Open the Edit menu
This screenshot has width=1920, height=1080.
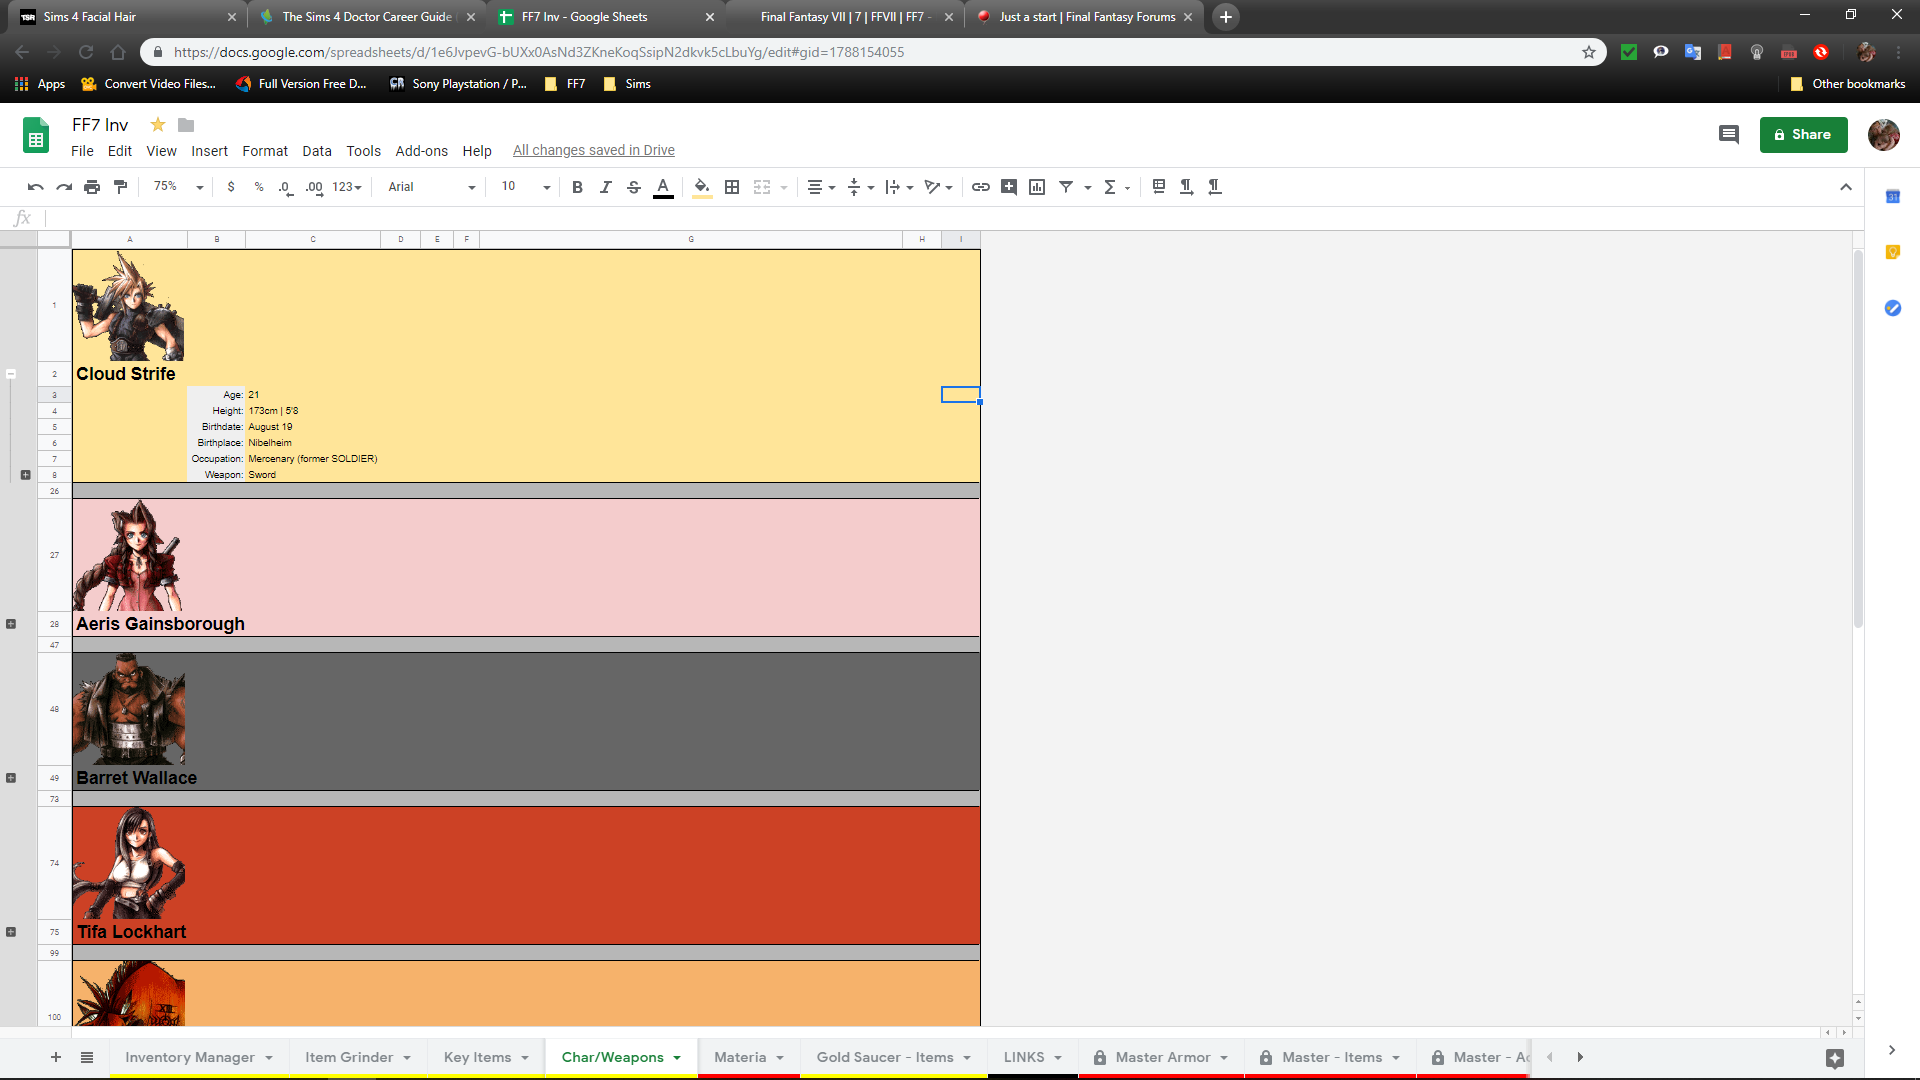(x=120, y=151)
